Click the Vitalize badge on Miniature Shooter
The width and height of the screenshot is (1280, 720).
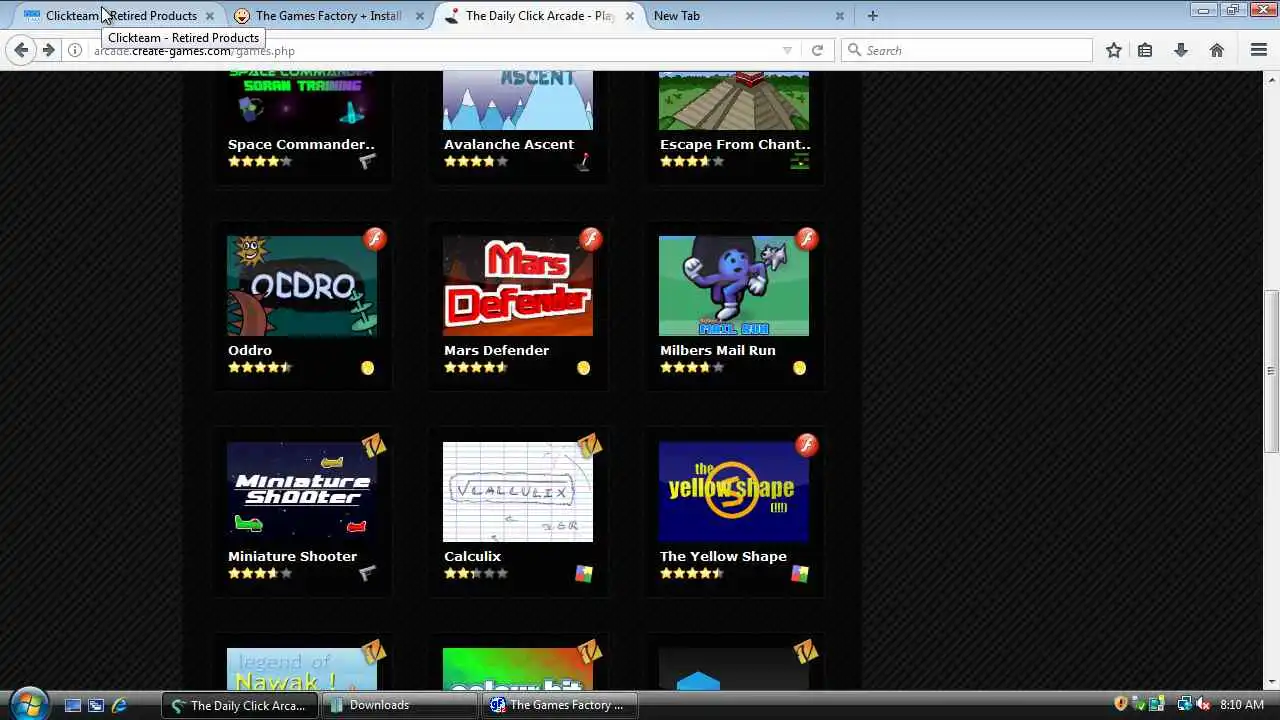[375, 445]
